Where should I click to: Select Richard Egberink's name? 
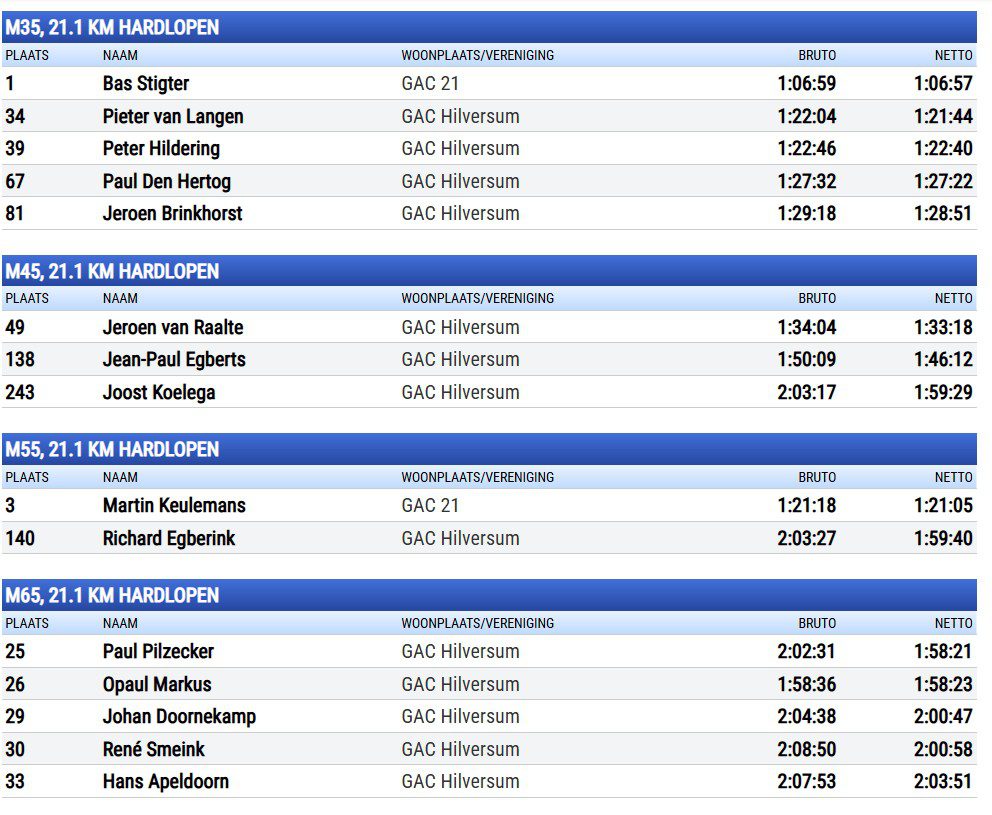pyautogui.click(x=168, y=538)
